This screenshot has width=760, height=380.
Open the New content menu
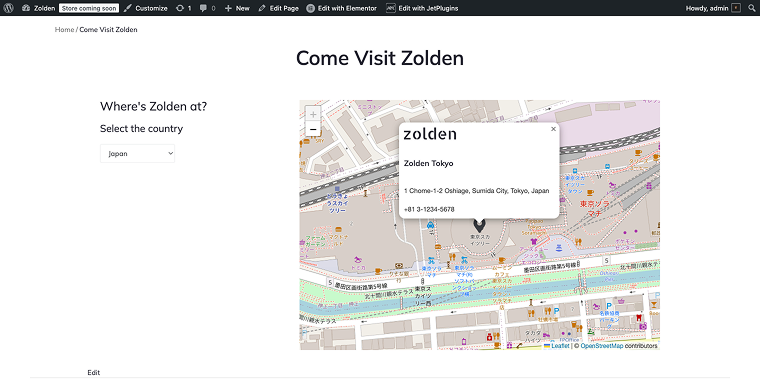click(237, 8)
